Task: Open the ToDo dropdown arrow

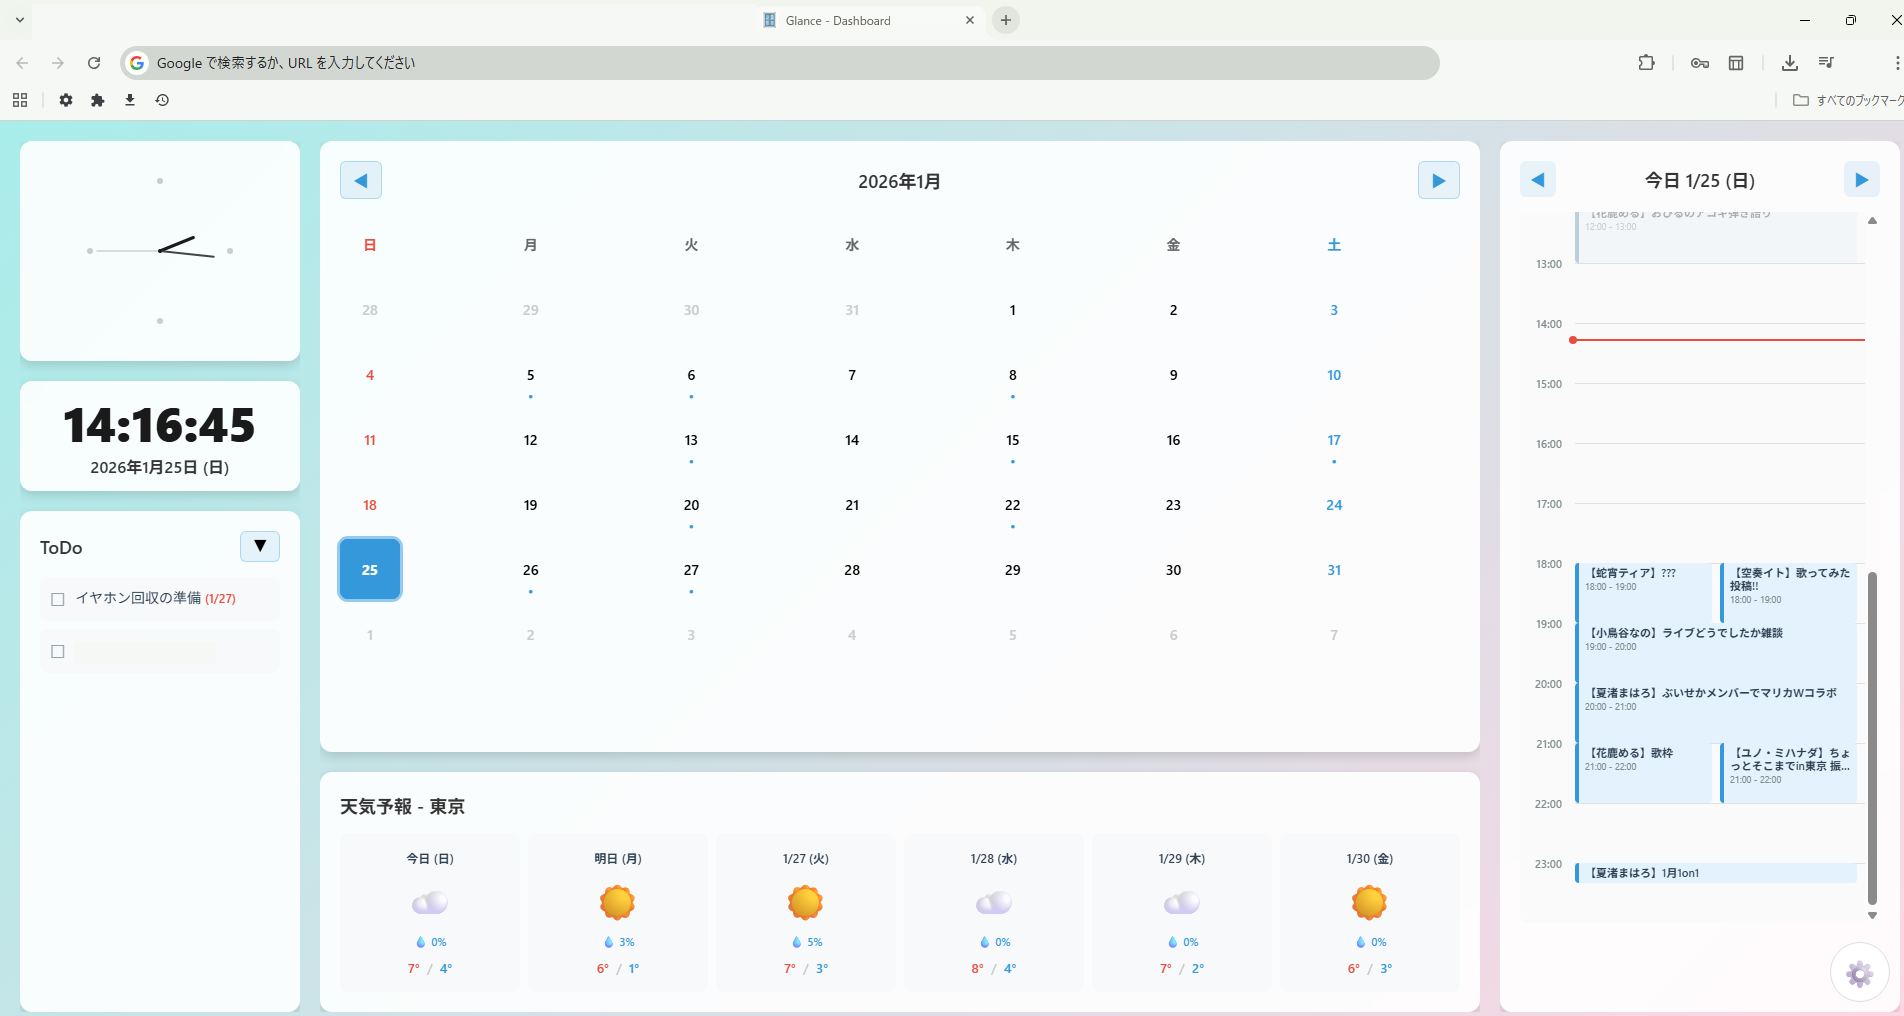Action: (259, 546)
